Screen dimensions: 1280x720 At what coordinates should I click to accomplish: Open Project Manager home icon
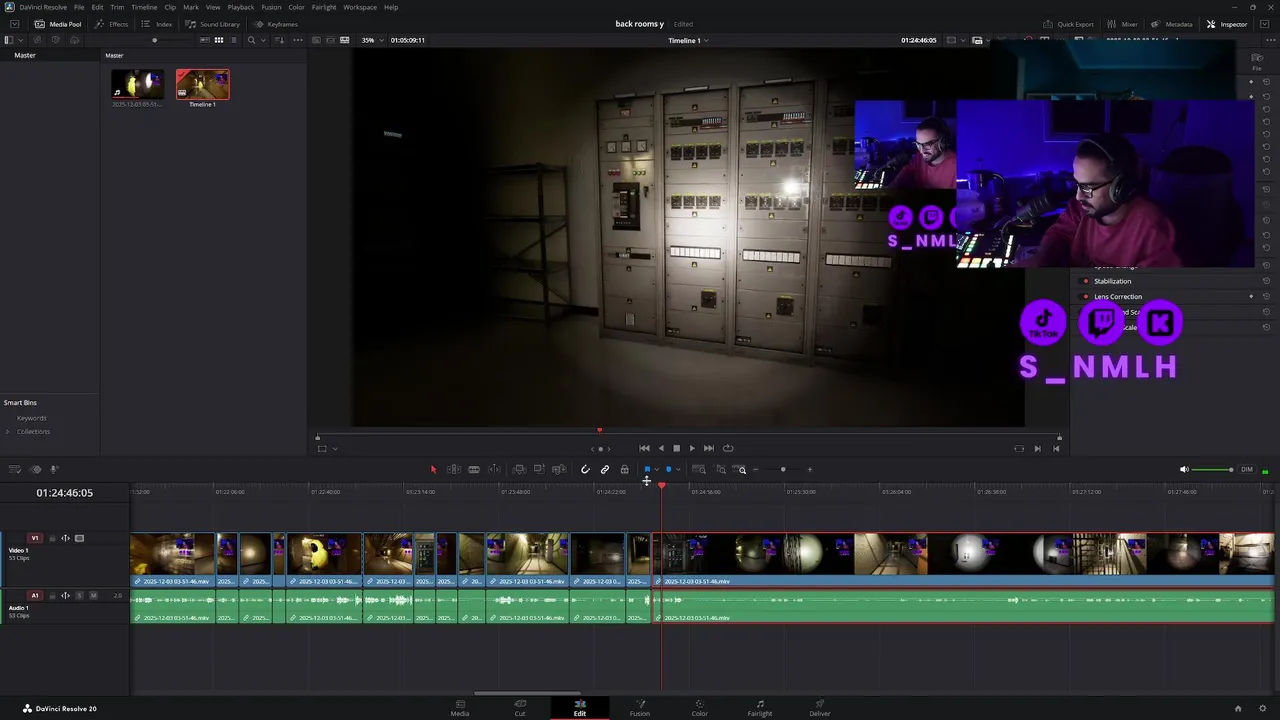(1237, 708)
